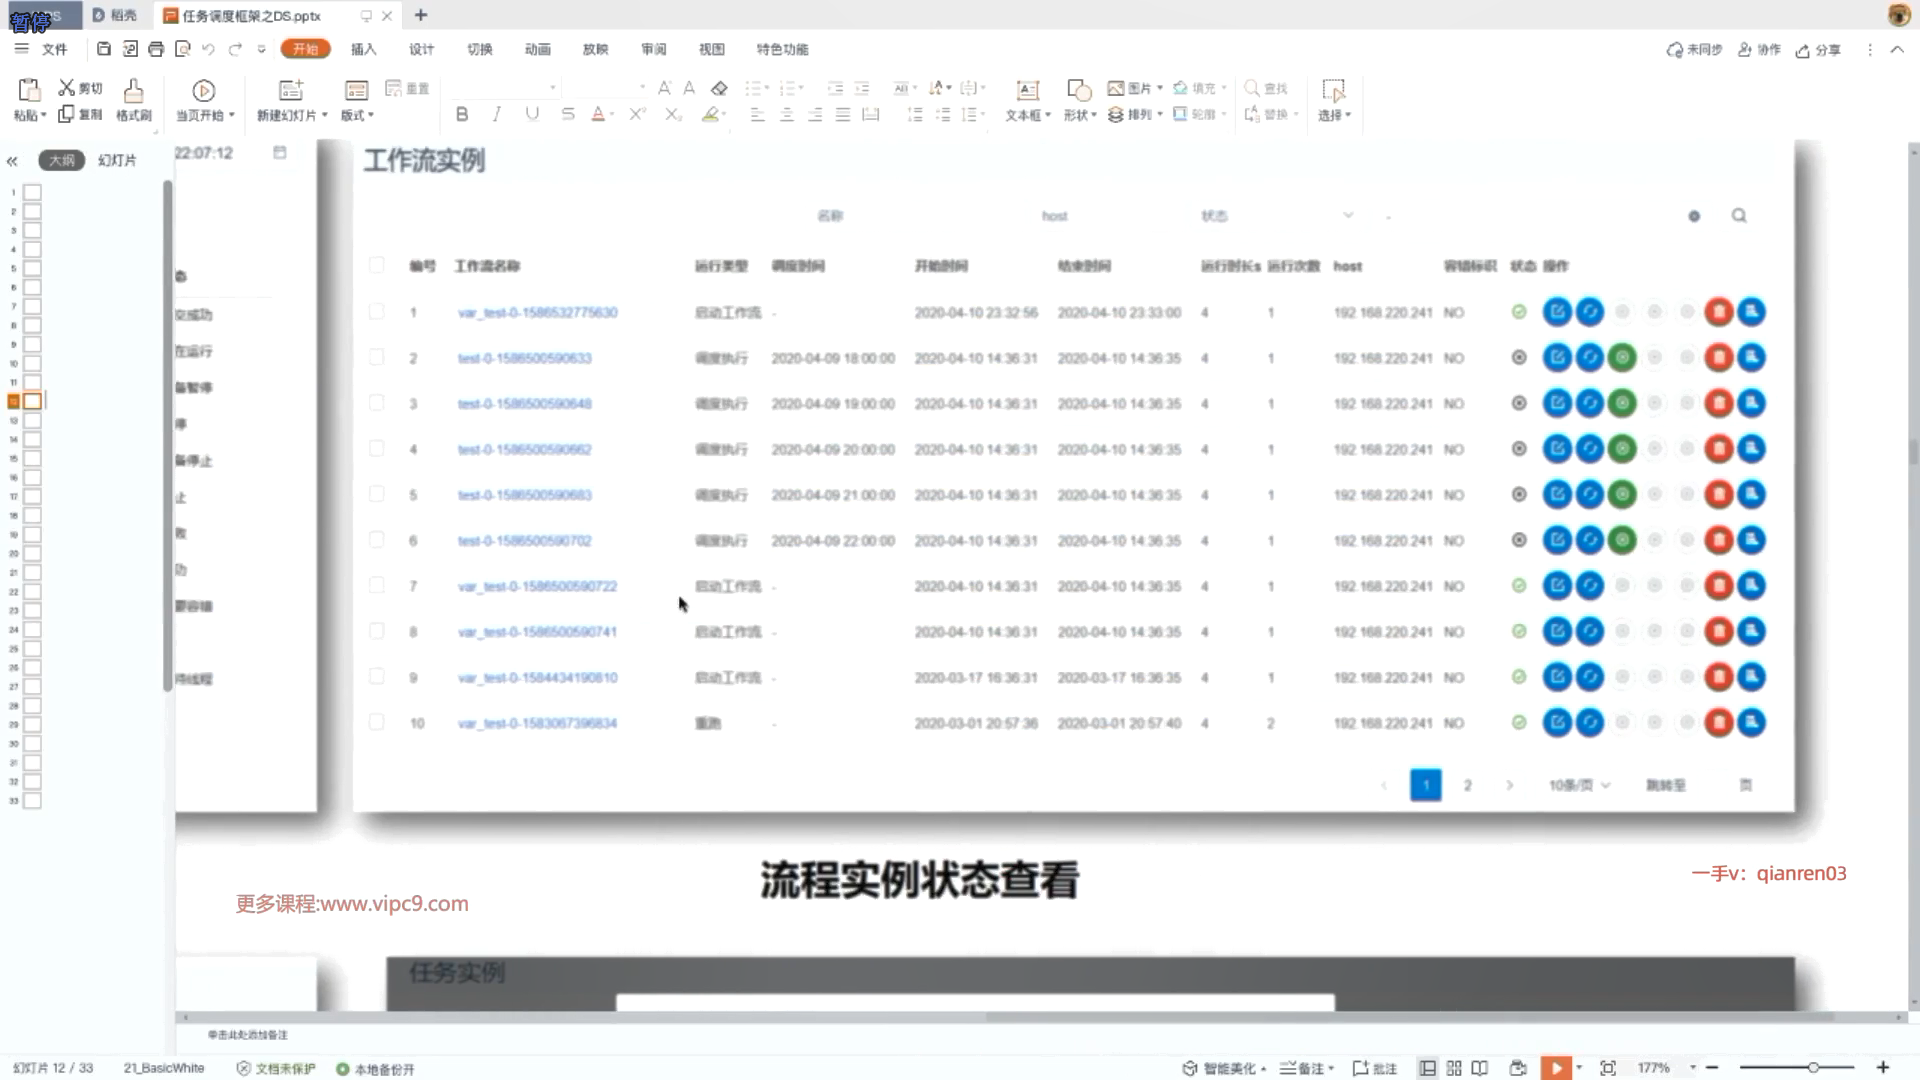Insert a text box (文本框)
Screen dimensions: 1920x1080
(x=1027, y=91)
